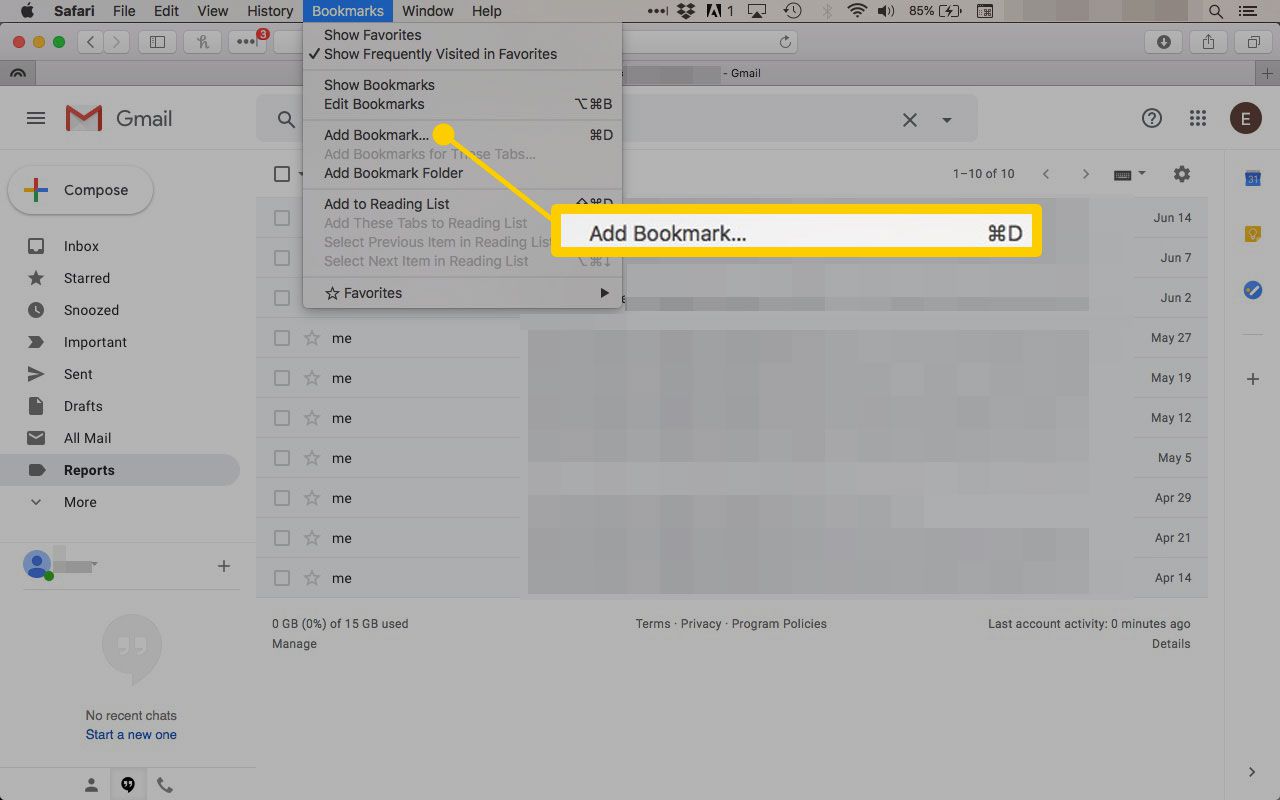Screen dimensions: 1280x800
Task: Star the Apr 21 email
Action: [312, 538]
